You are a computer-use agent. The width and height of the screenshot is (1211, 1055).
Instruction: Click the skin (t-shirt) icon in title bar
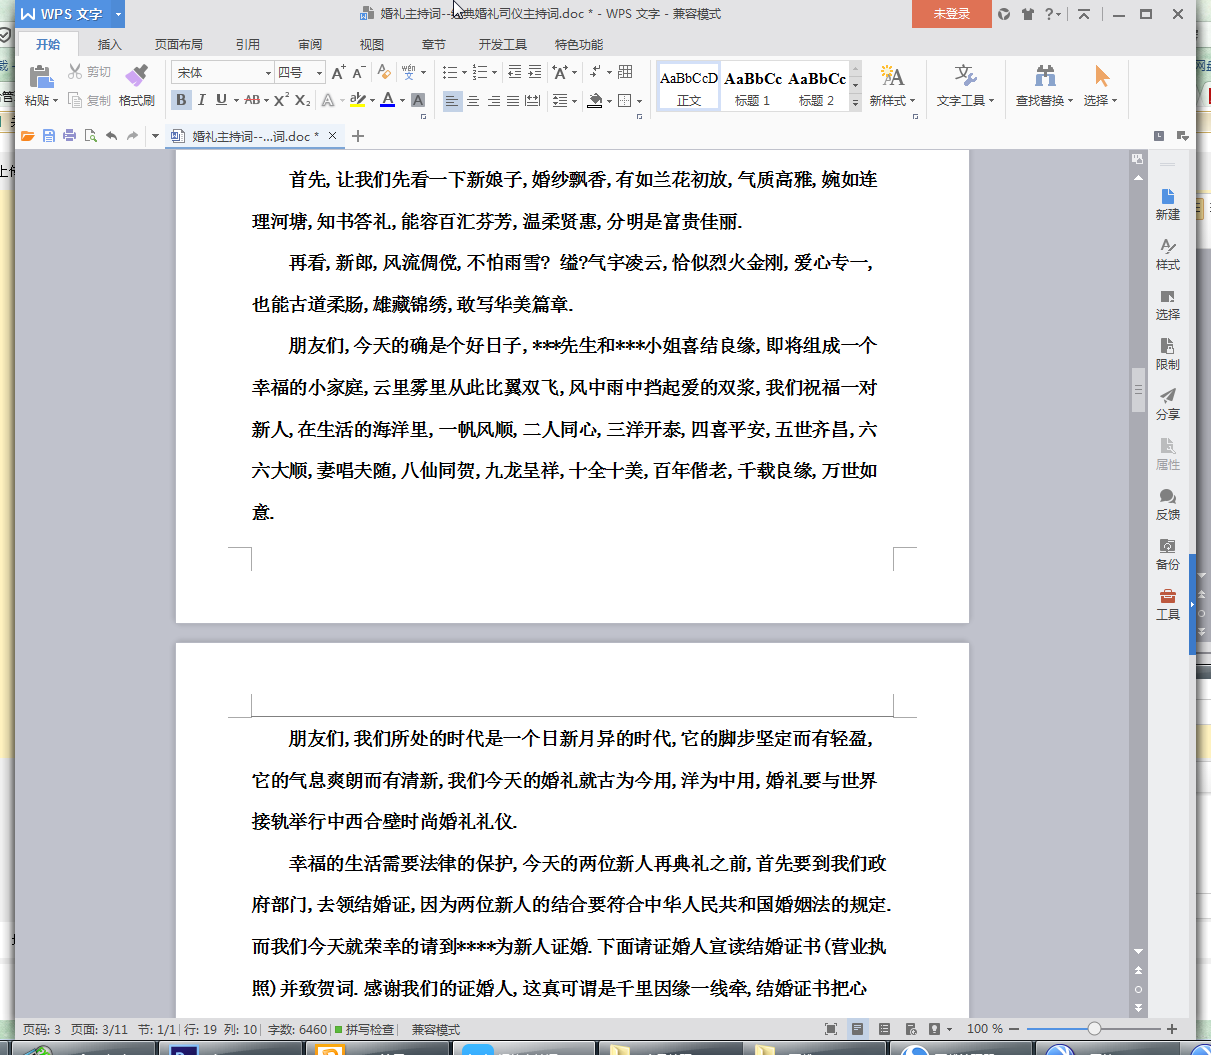point(1027,14)
